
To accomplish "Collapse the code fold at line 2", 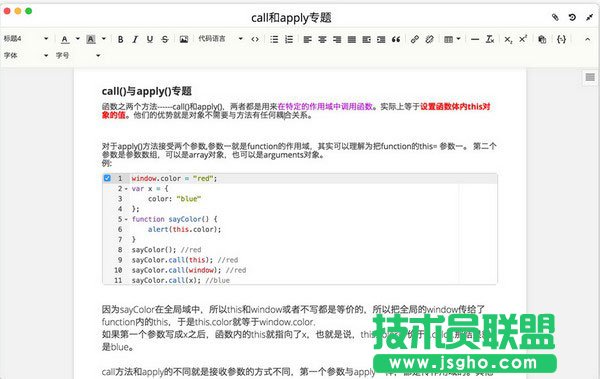I will click(x=126, y=189).
